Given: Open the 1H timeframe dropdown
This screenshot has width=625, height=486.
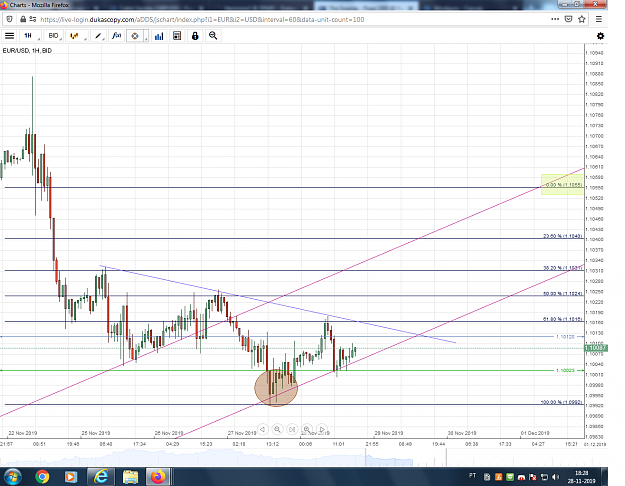Looking at the screenshot, I should [30, 36].
